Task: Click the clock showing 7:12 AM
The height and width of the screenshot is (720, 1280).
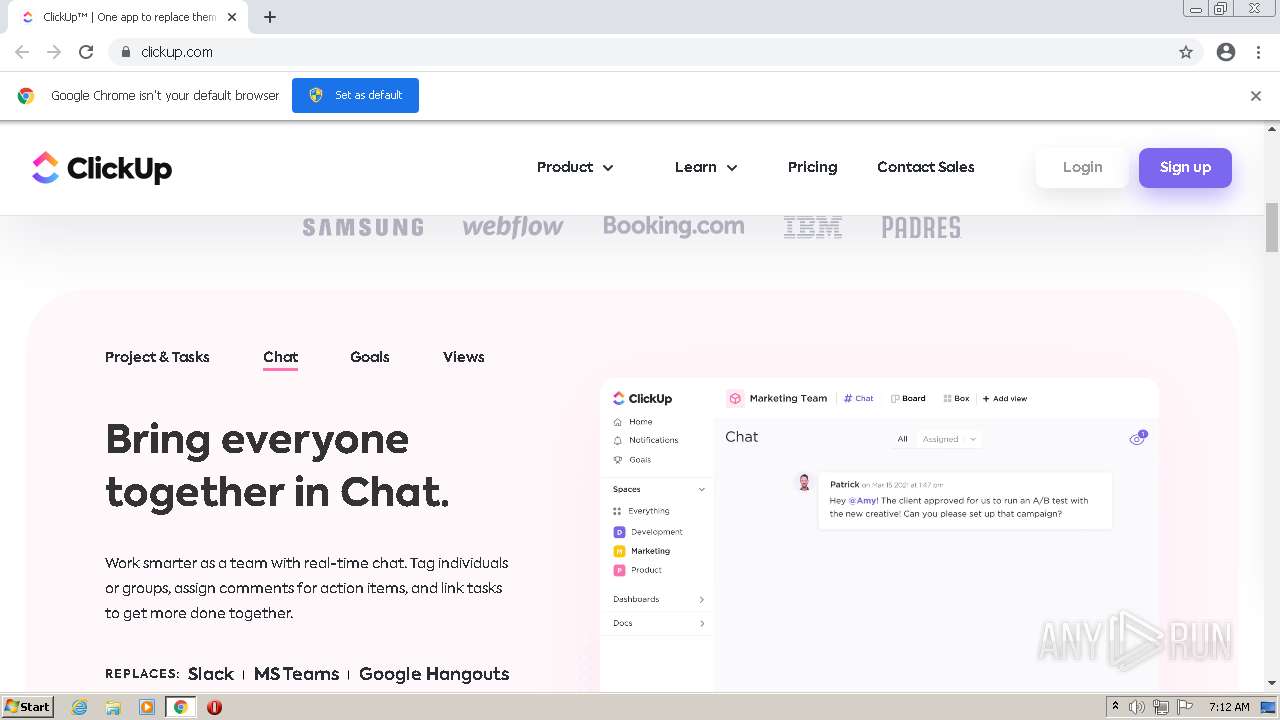Action: pyautogui.click(x=1229, y=707)
